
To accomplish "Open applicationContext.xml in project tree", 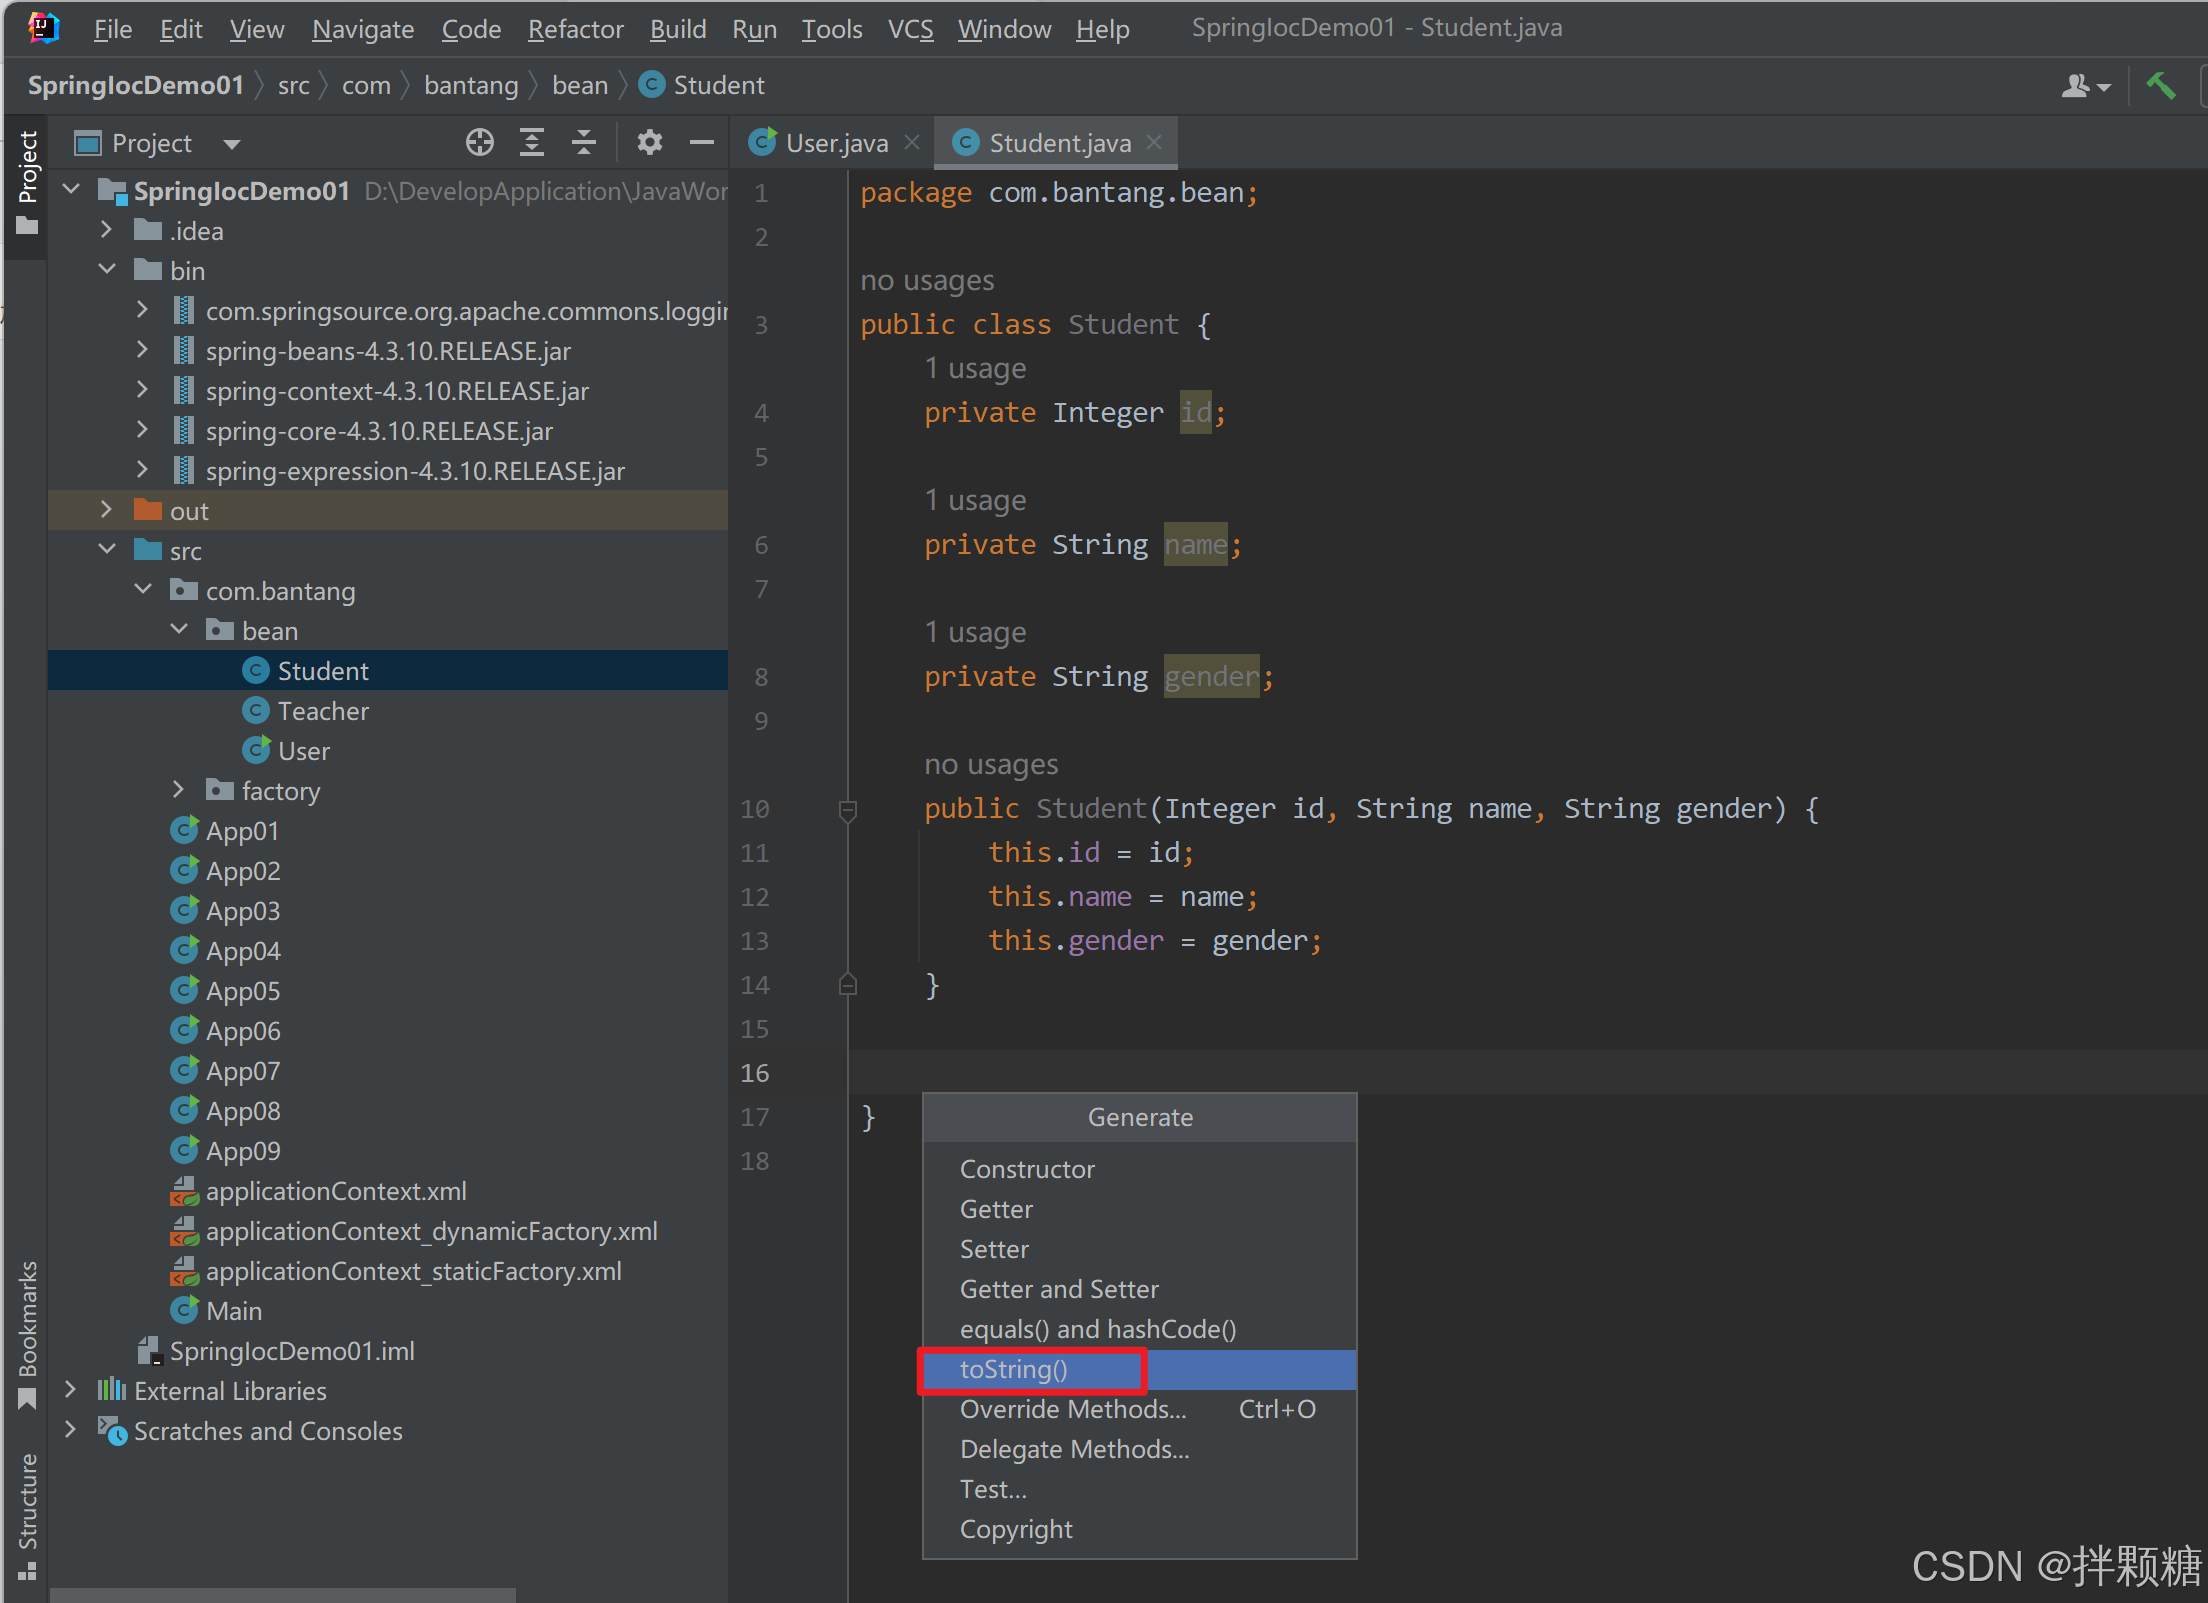I will [x=335, y=1191].
